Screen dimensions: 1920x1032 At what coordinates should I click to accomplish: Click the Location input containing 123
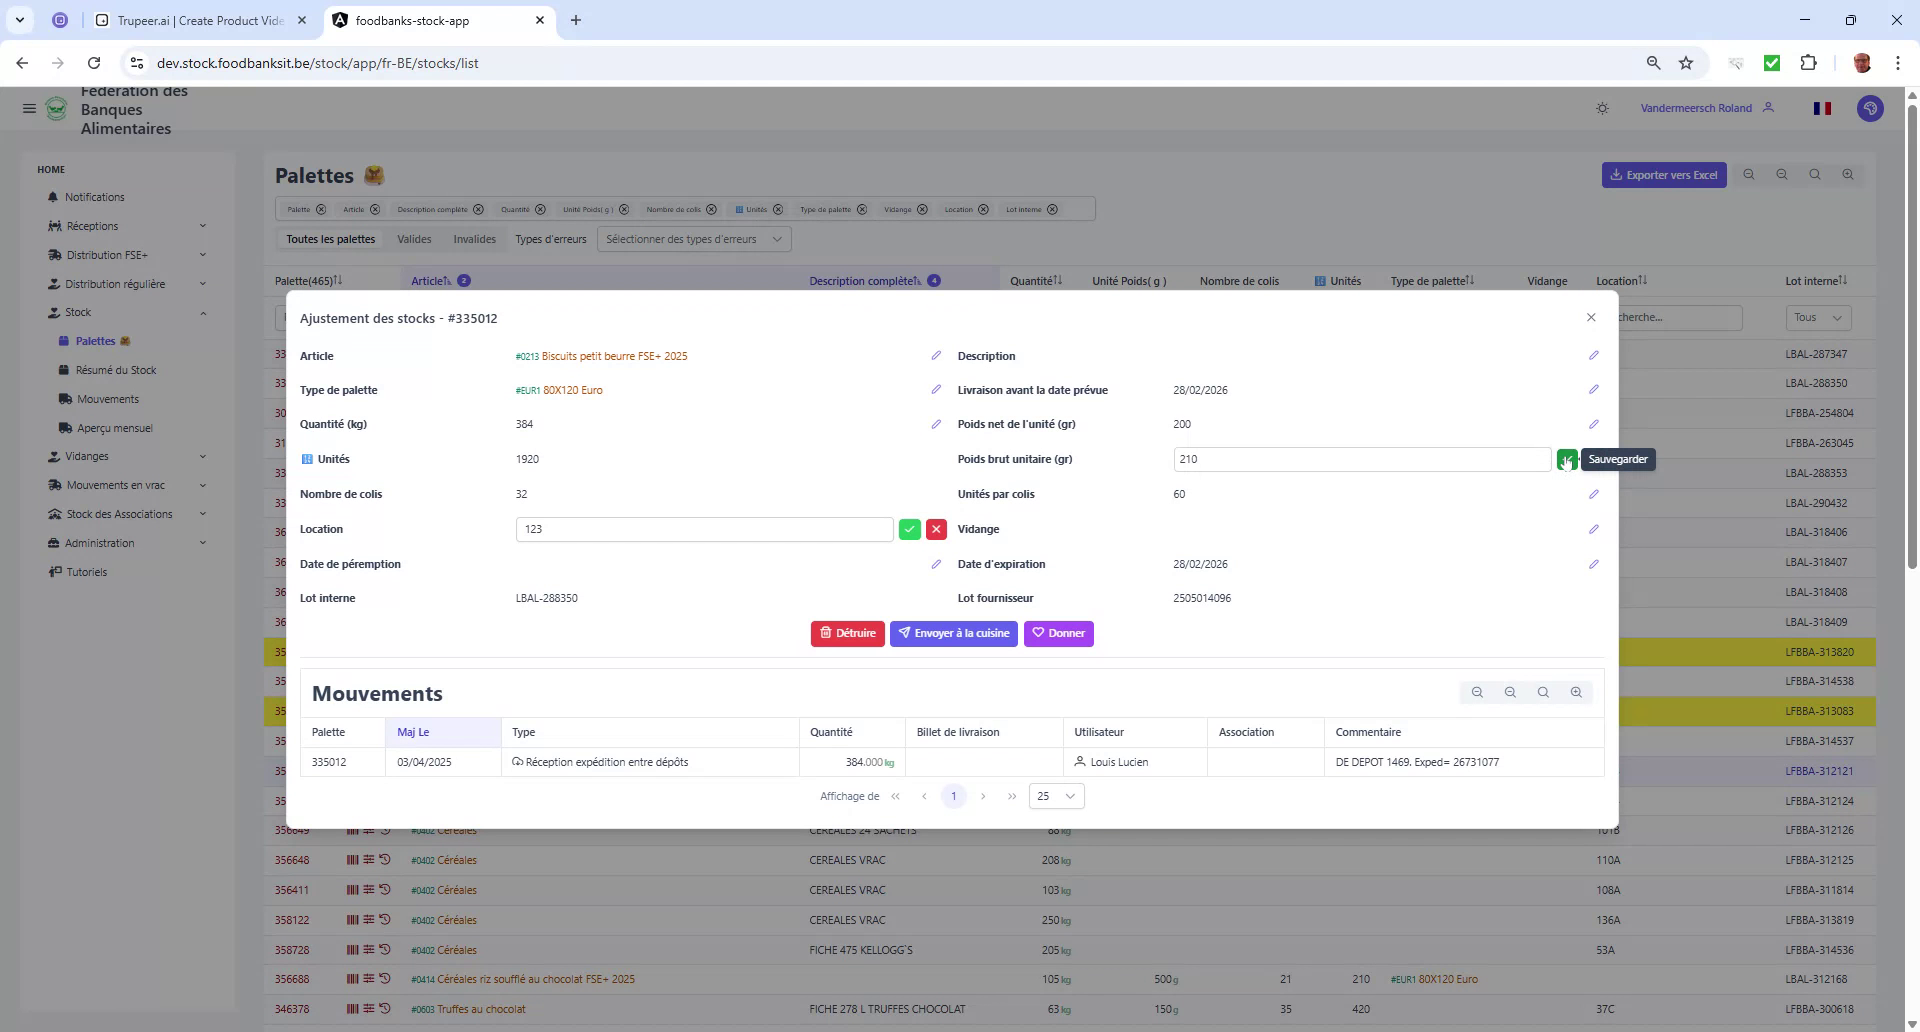(x=704, y=529)
